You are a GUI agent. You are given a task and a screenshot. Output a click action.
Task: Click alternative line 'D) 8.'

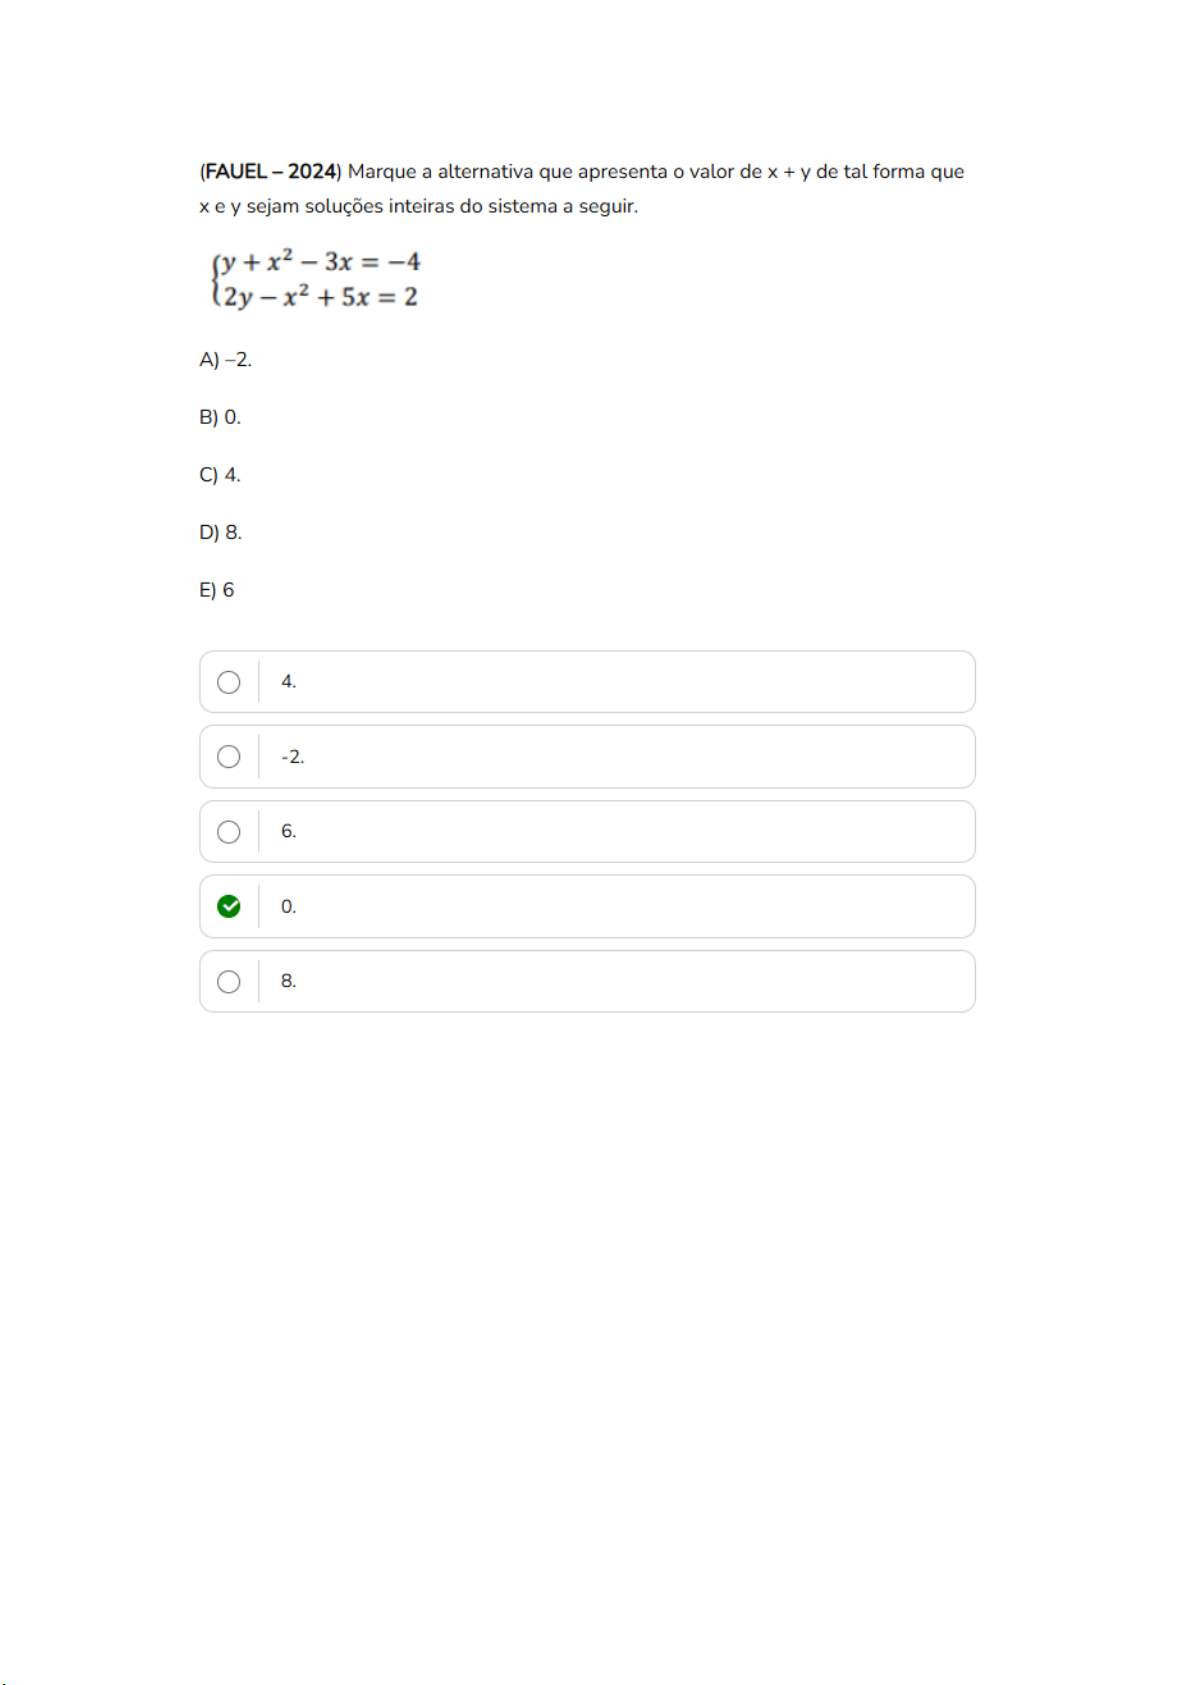pos(220,532)
